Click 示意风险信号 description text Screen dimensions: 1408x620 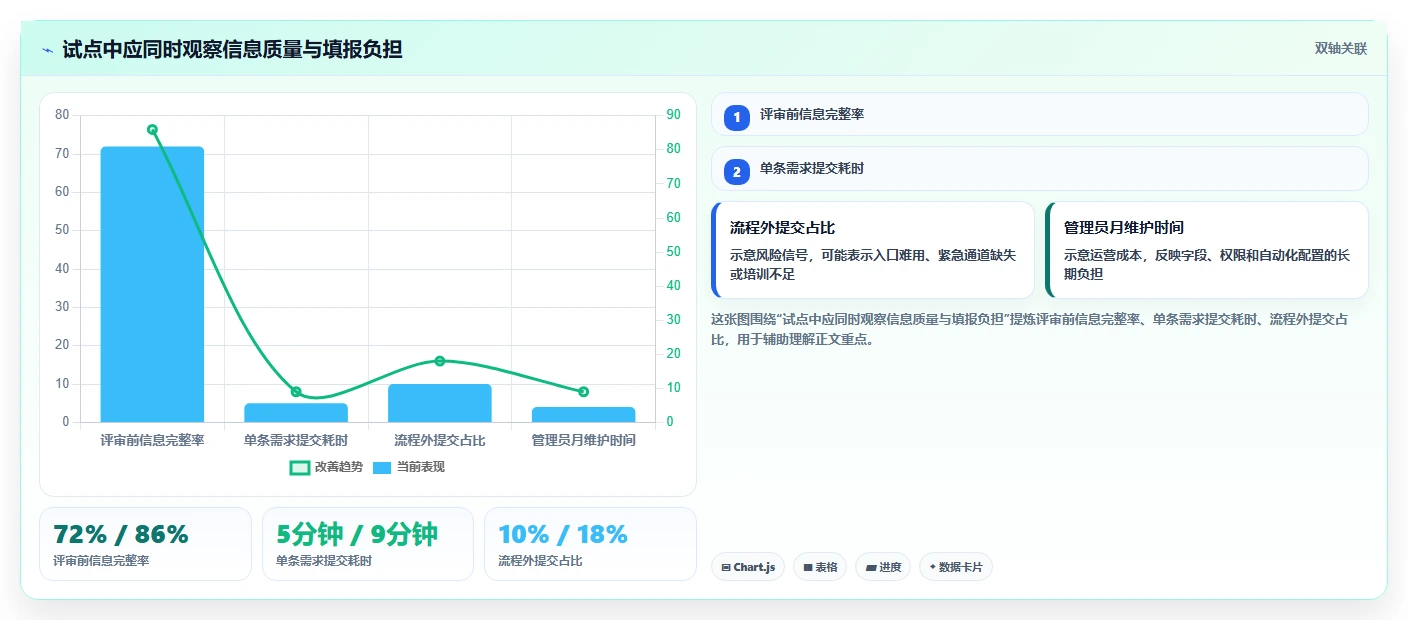point(873,264)
